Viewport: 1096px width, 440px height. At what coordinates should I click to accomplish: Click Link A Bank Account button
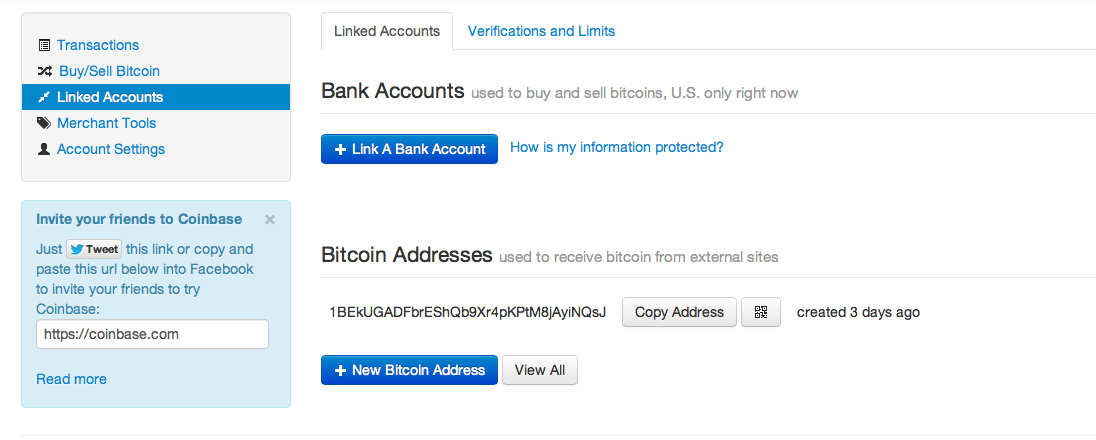(x=409, y=149)
